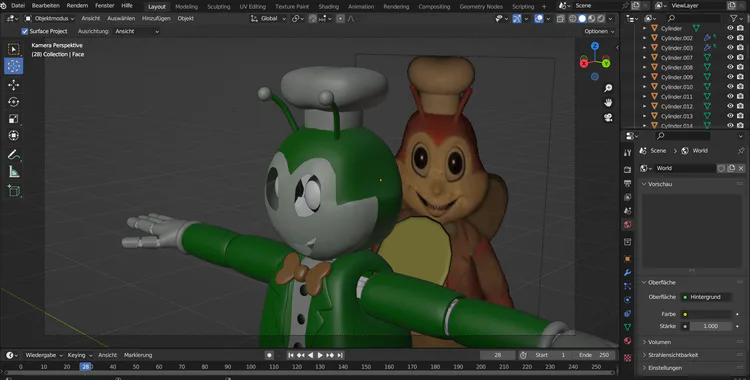
Task: Select the Transform tool
Action: click(x=13, y=135)
